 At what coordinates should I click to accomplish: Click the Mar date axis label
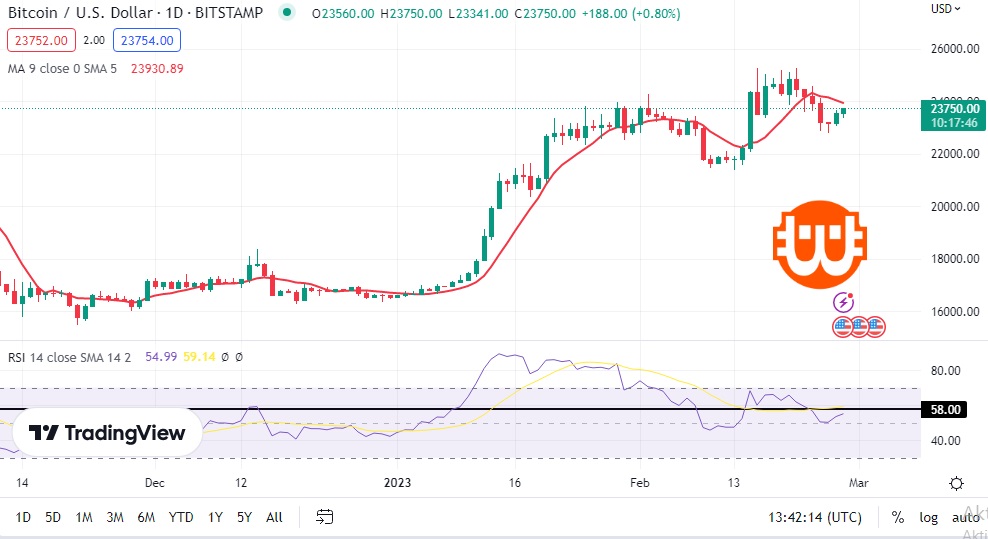point(858,483)
